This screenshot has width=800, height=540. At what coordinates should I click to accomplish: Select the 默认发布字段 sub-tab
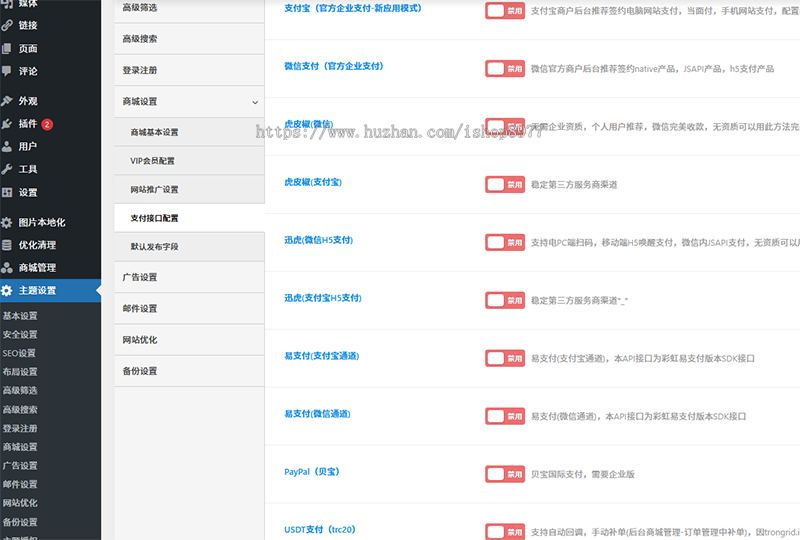(189, 247)
